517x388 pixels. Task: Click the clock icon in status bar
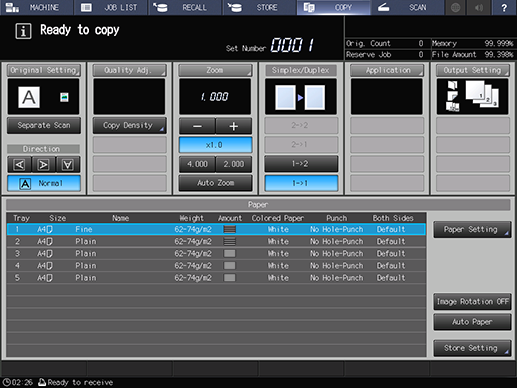[7, 382]
